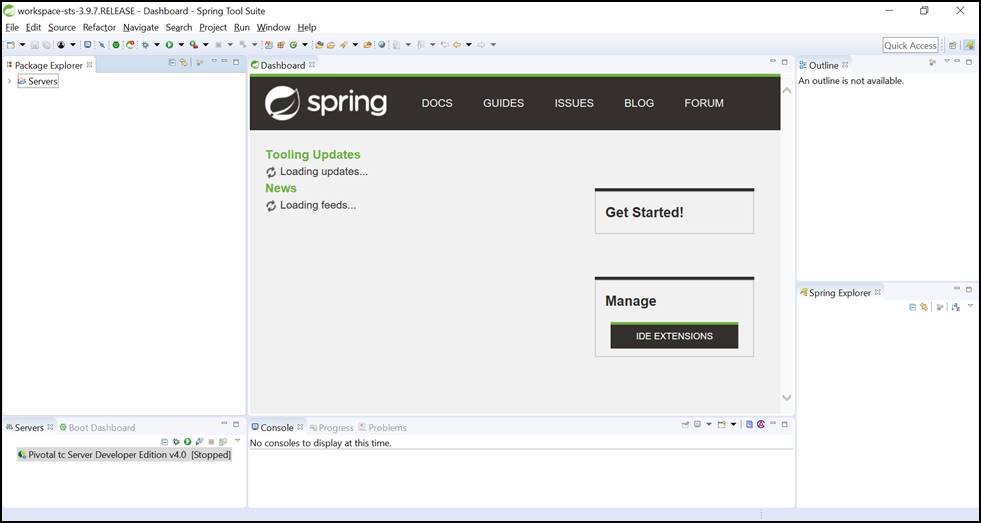
Task: Toggle Link with Editor in Spring Explorer
Action: coord(924,307)
